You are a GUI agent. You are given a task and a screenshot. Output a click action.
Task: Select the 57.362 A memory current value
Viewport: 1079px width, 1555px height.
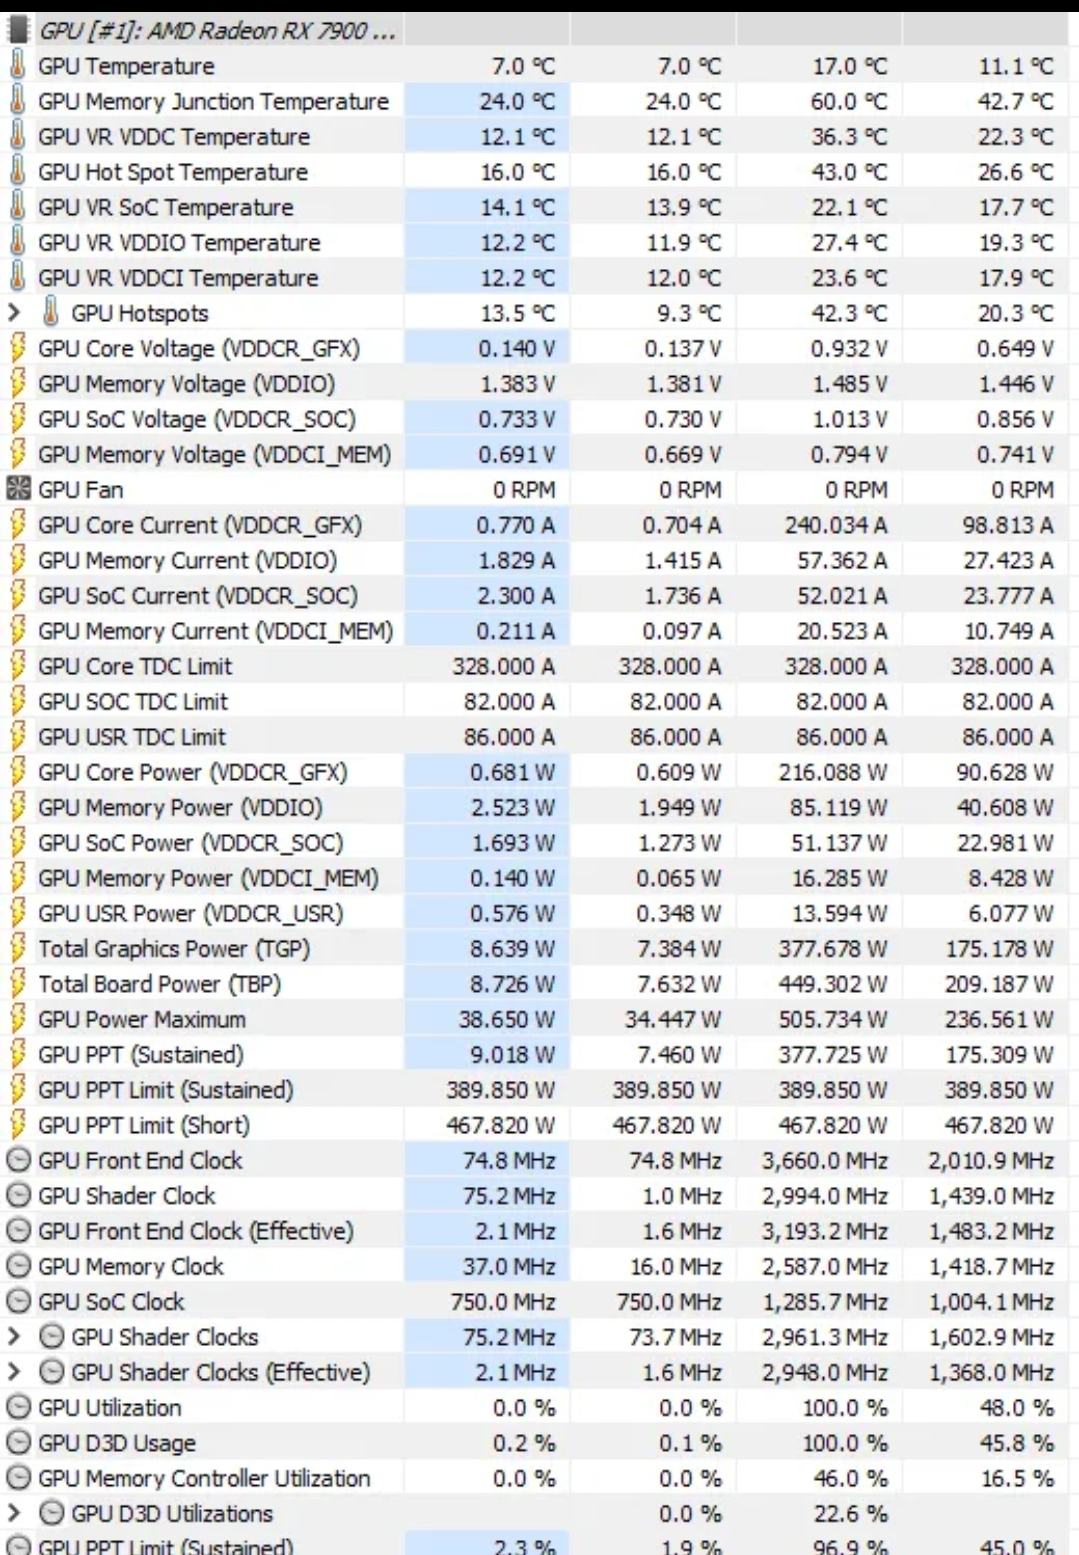point(842,560)
